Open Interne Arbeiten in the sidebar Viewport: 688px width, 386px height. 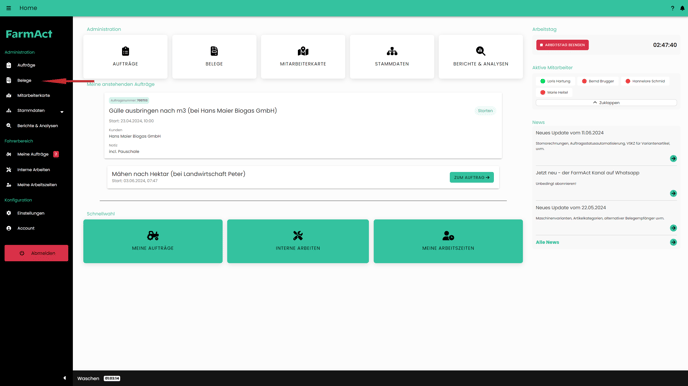pos(33,170)
